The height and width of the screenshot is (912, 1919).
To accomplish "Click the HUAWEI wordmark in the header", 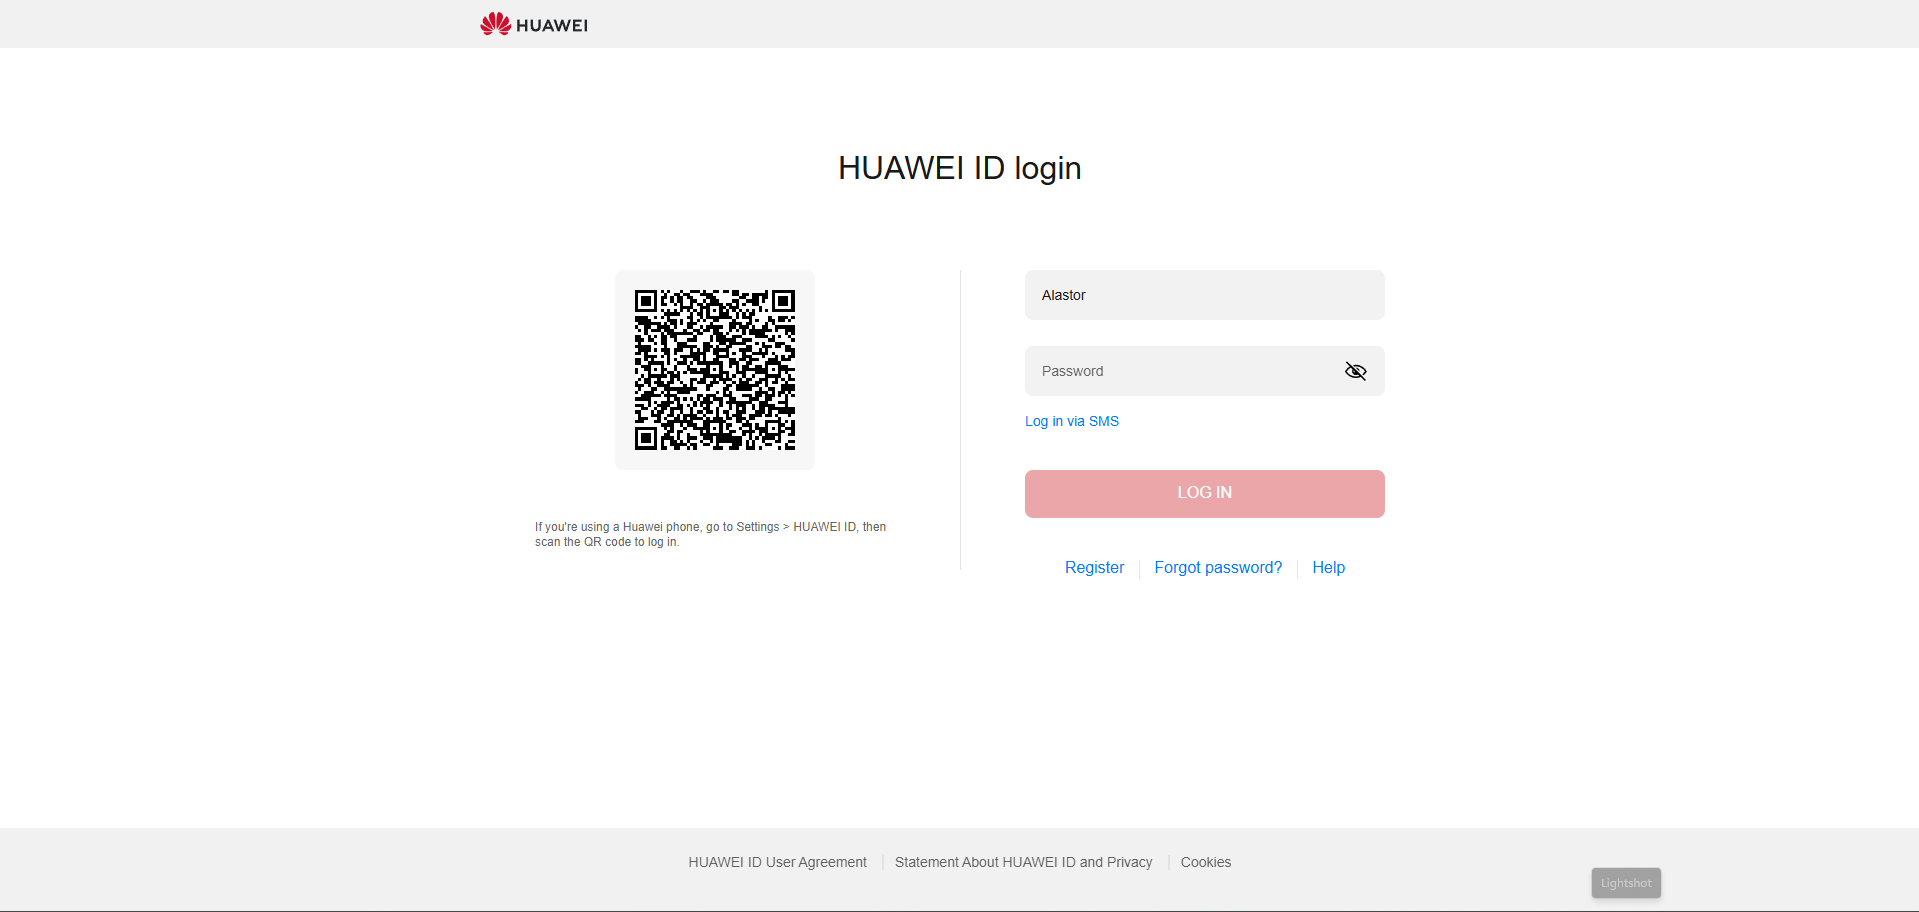I will 552,25.
